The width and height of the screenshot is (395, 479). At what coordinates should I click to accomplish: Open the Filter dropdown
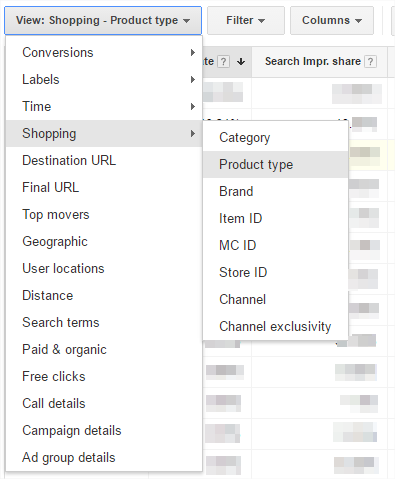tap(246, 20)
